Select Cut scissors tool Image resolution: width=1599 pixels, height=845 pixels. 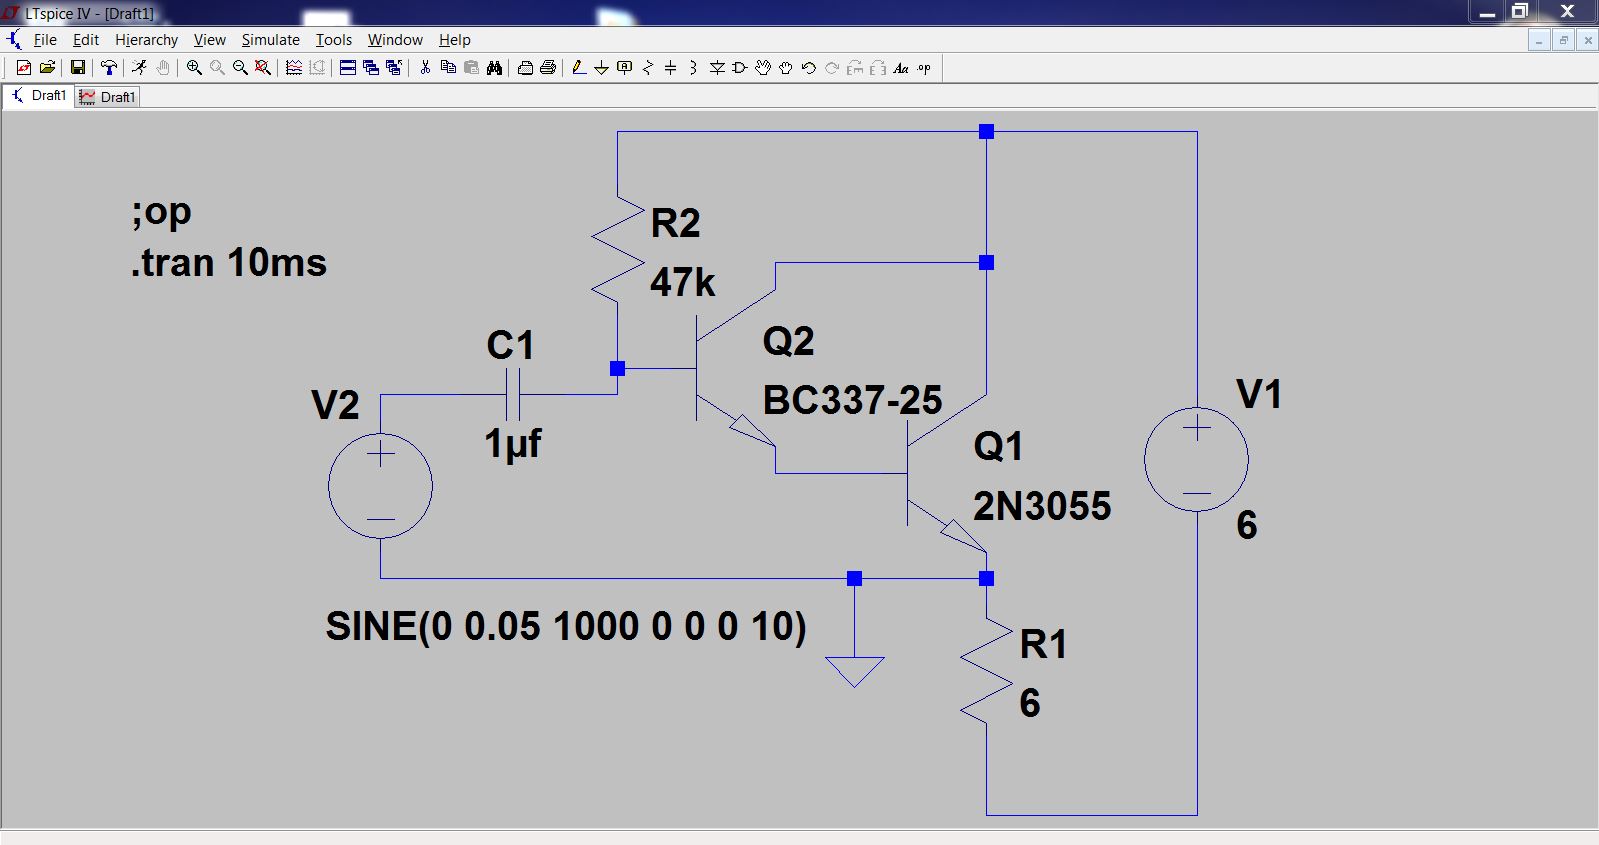point(425,68)
